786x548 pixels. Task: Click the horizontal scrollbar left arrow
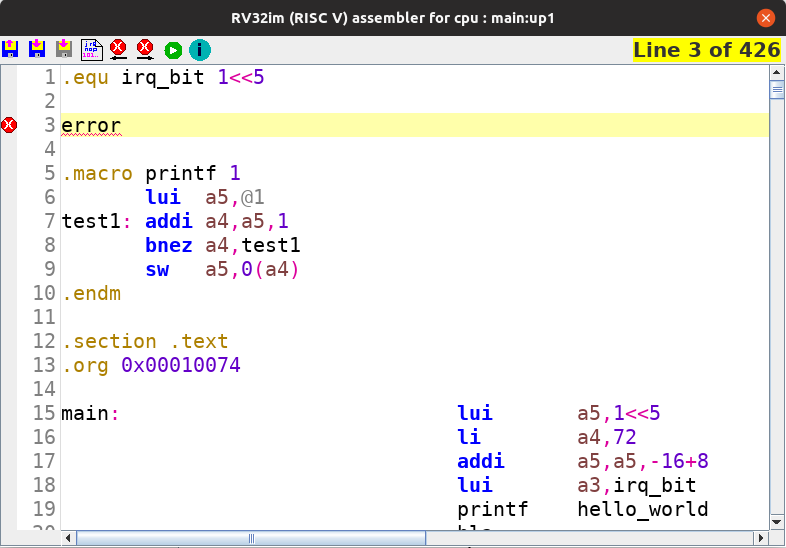[x=68, y=538]
